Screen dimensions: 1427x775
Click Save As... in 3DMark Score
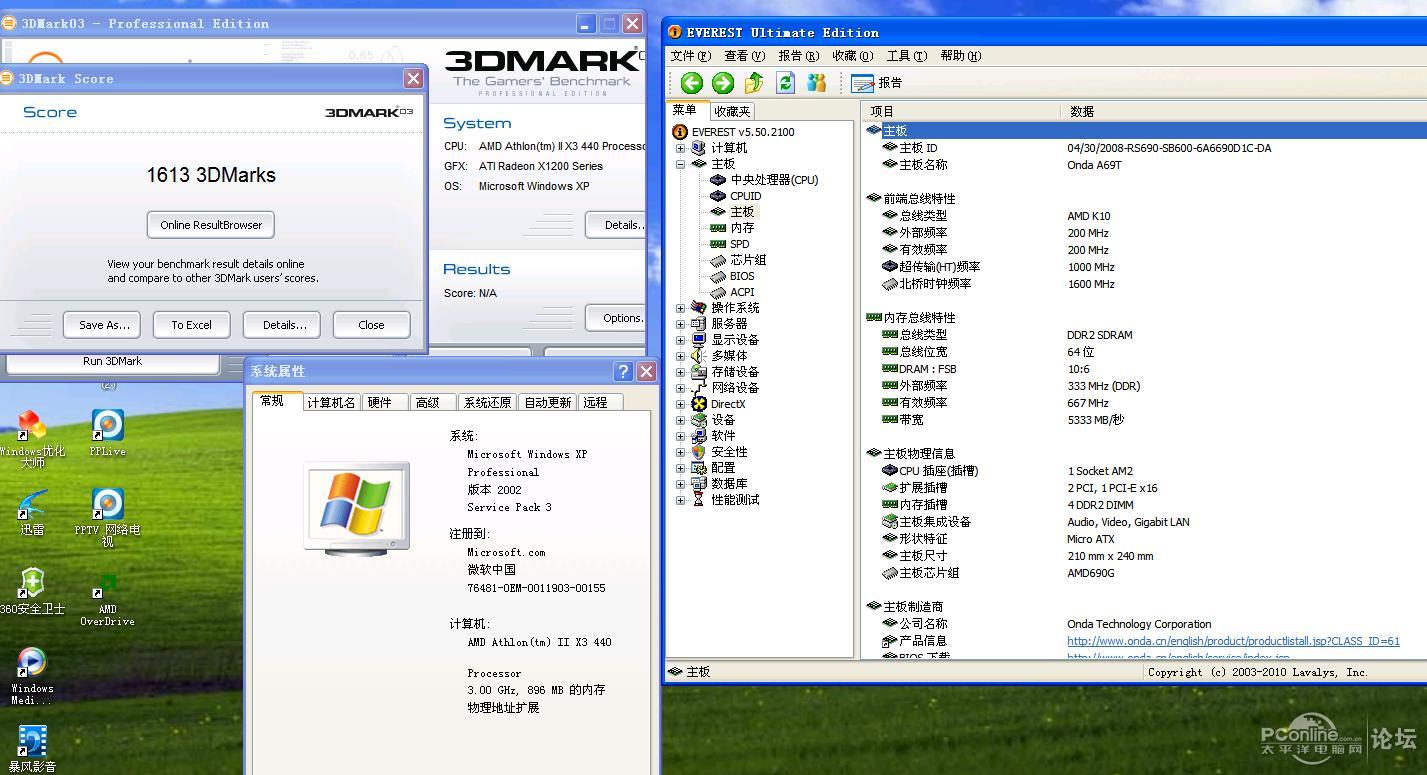(104, 325)
